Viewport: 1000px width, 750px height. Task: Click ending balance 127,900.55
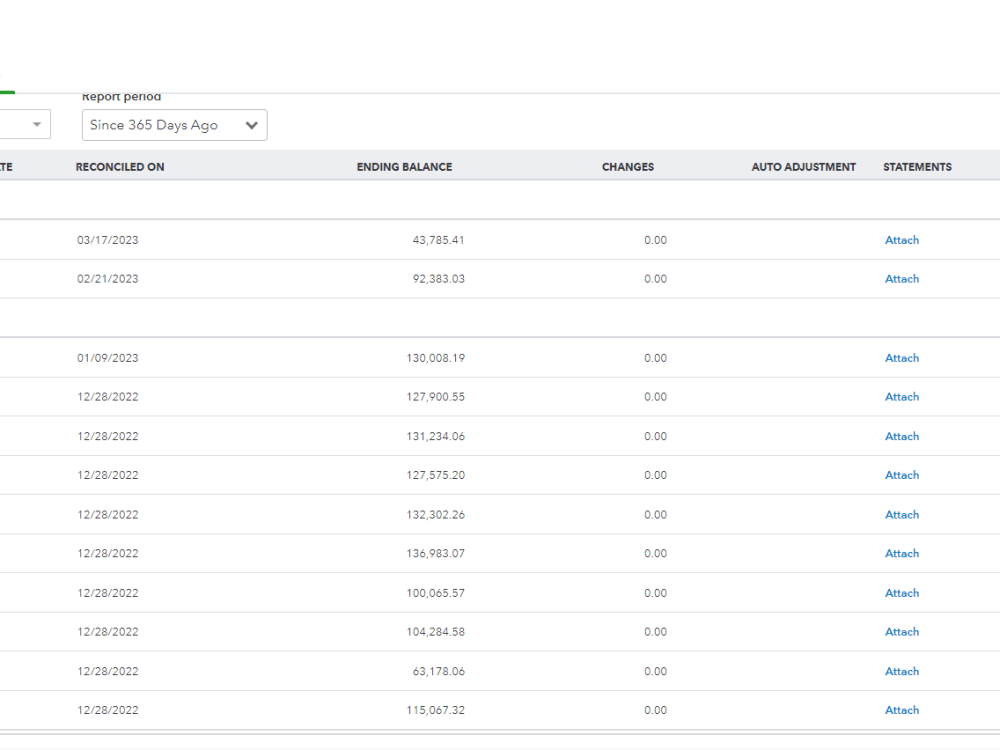tap(436, 397)
